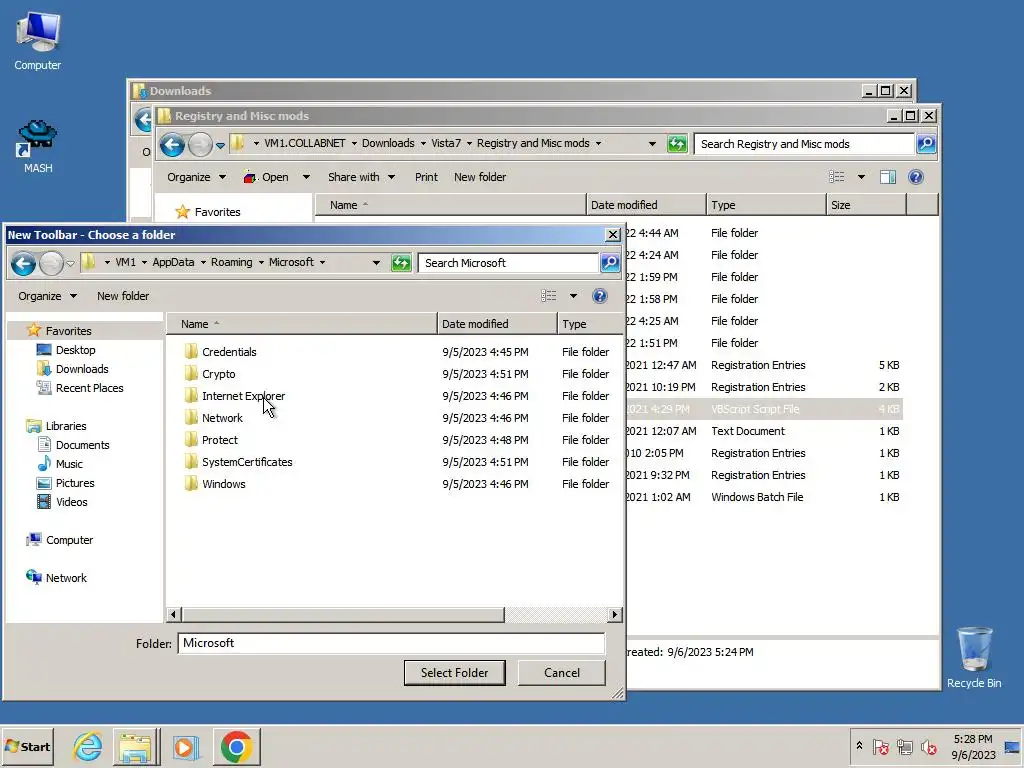Click Computer in the dialog navigation pane

pyautogui.click(x=69, y=540)
